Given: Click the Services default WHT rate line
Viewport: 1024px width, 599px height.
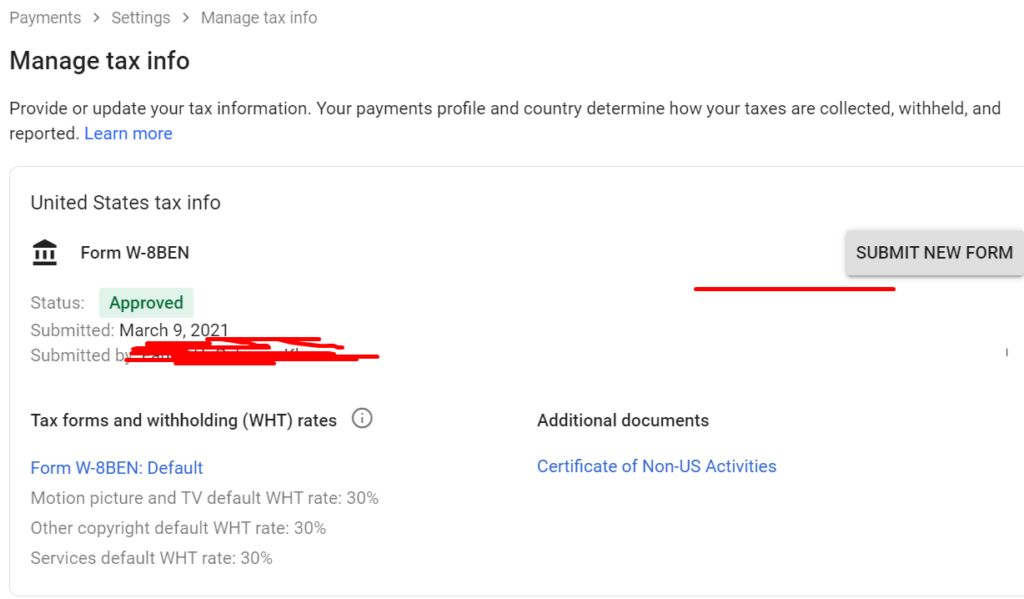Looking at the screenshot, I should tap(151, 557).
